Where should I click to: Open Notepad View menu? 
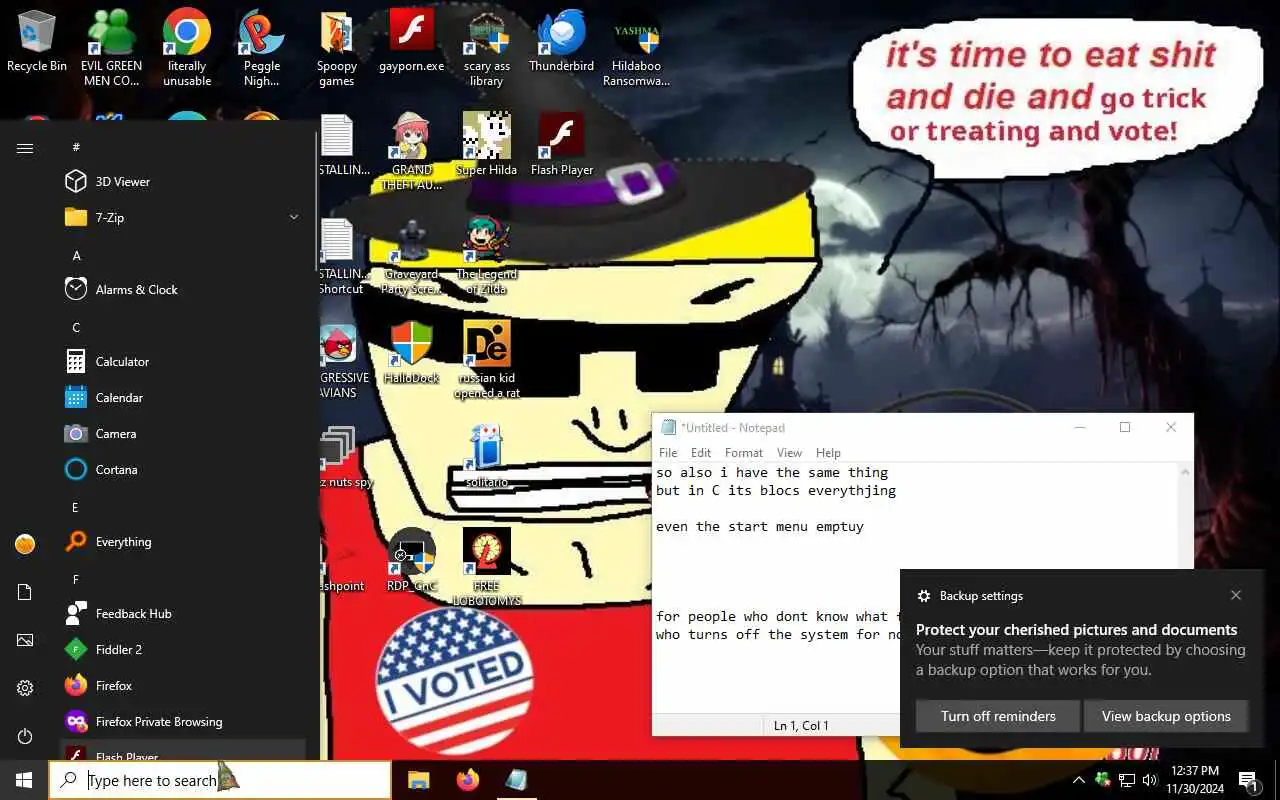point(789,452)
